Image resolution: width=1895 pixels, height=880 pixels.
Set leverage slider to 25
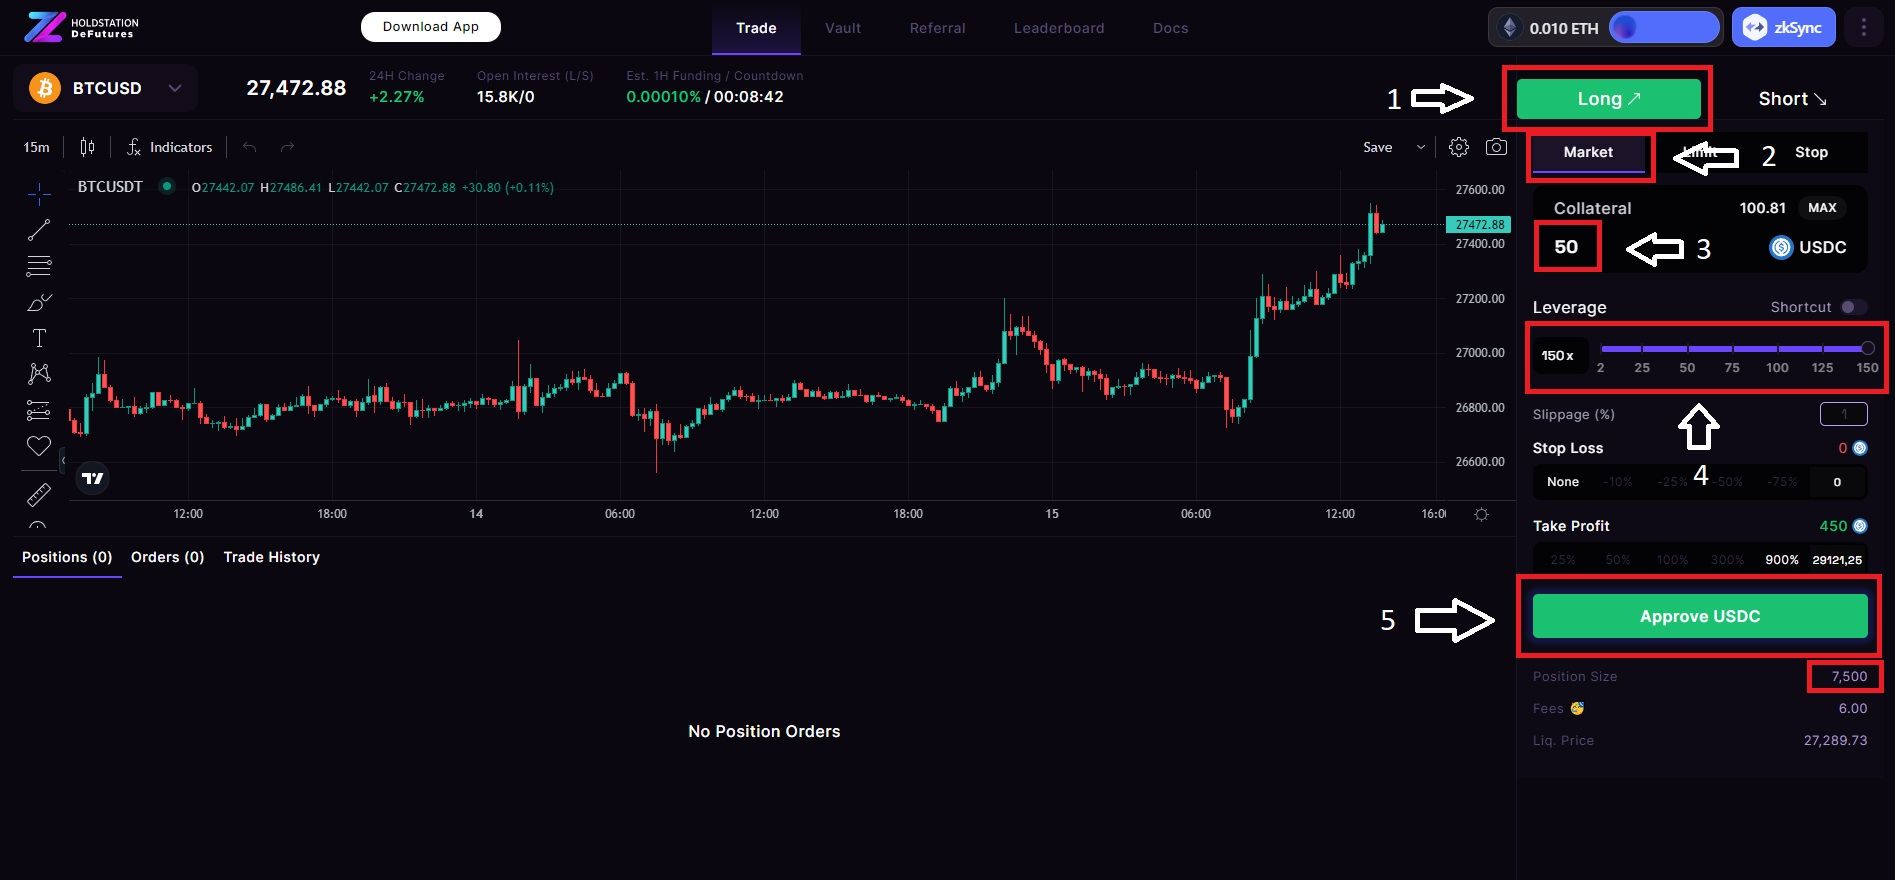[1642, 348]
